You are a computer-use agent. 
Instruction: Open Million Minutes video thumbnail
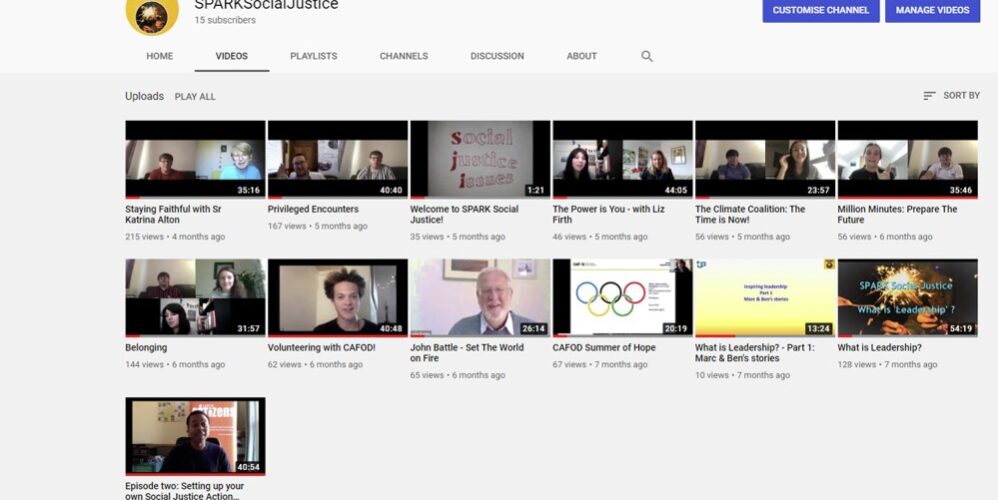click(908, 160)
